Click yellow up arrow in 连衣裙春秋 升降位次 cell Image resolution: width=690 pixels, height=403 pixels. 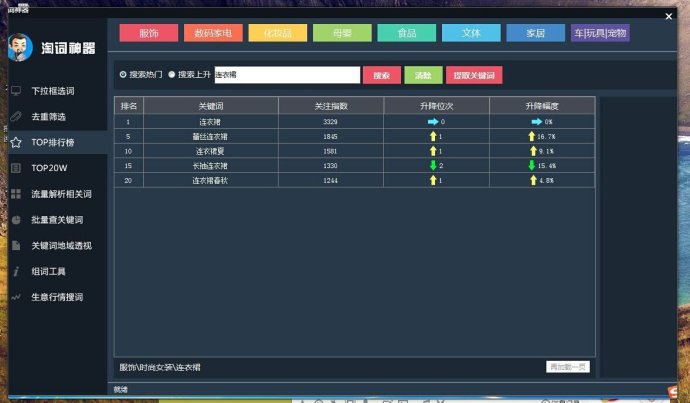tap(433, 180)
